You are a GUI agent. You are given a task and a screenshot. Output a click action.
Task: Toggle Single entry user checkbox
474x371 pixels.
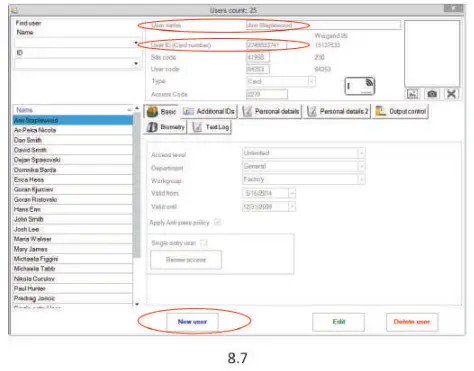pyautogui.click(x=204, y=243)
